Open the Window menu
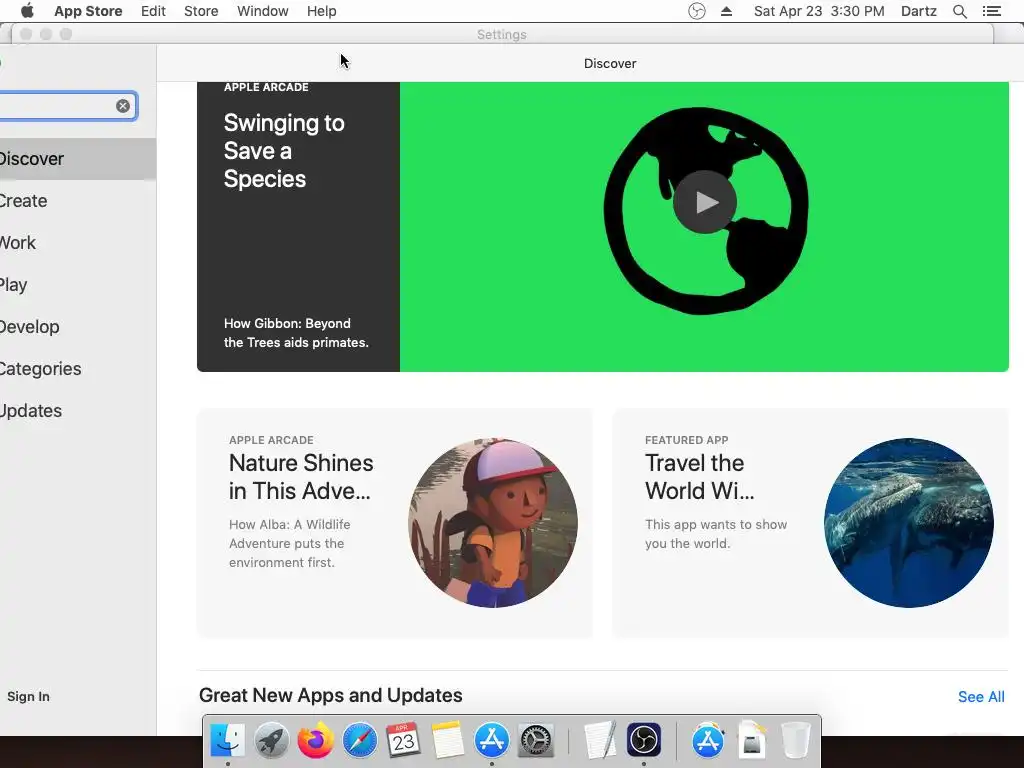Image resolution: width=1024 pixels, height=768 pixels. pos(263,11)
